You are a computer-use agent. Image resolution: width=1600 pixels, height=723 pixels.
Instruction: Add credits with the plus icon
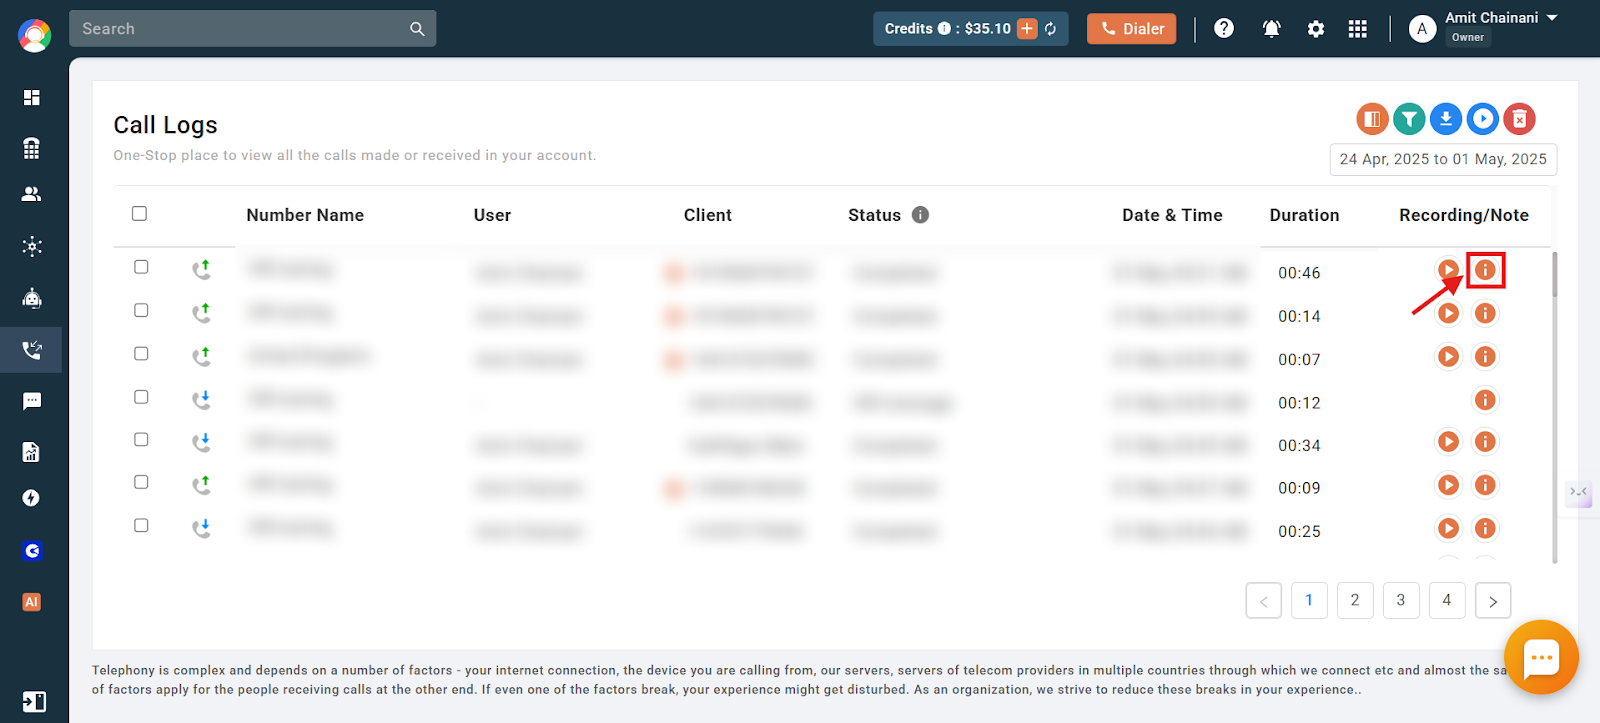(x=1027, y=28)
